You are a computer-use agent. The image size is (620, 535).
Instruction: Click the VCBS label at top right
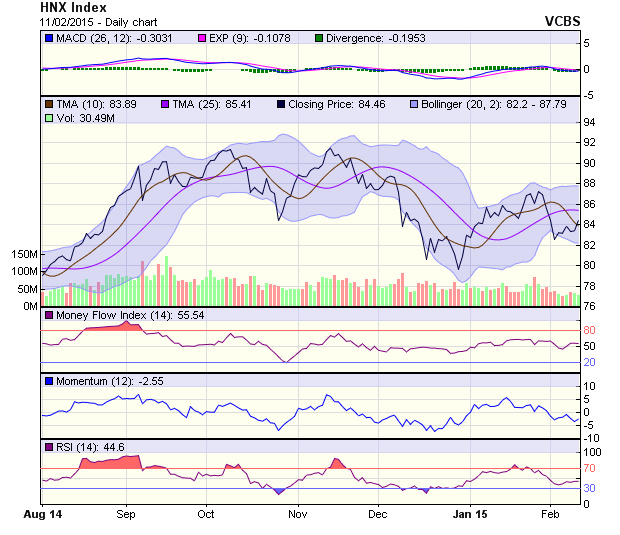562,20
